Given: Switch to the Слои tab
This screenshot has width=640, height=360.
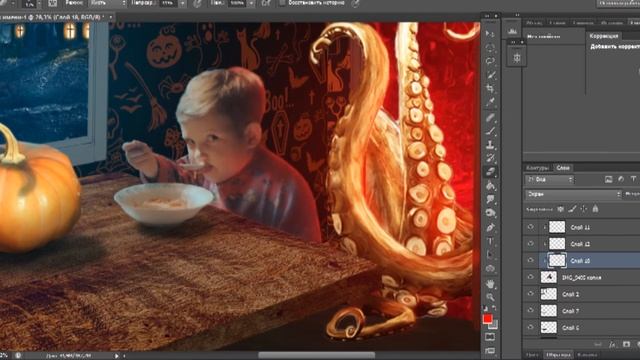Looking at the screenshot, I should point(563,168).
